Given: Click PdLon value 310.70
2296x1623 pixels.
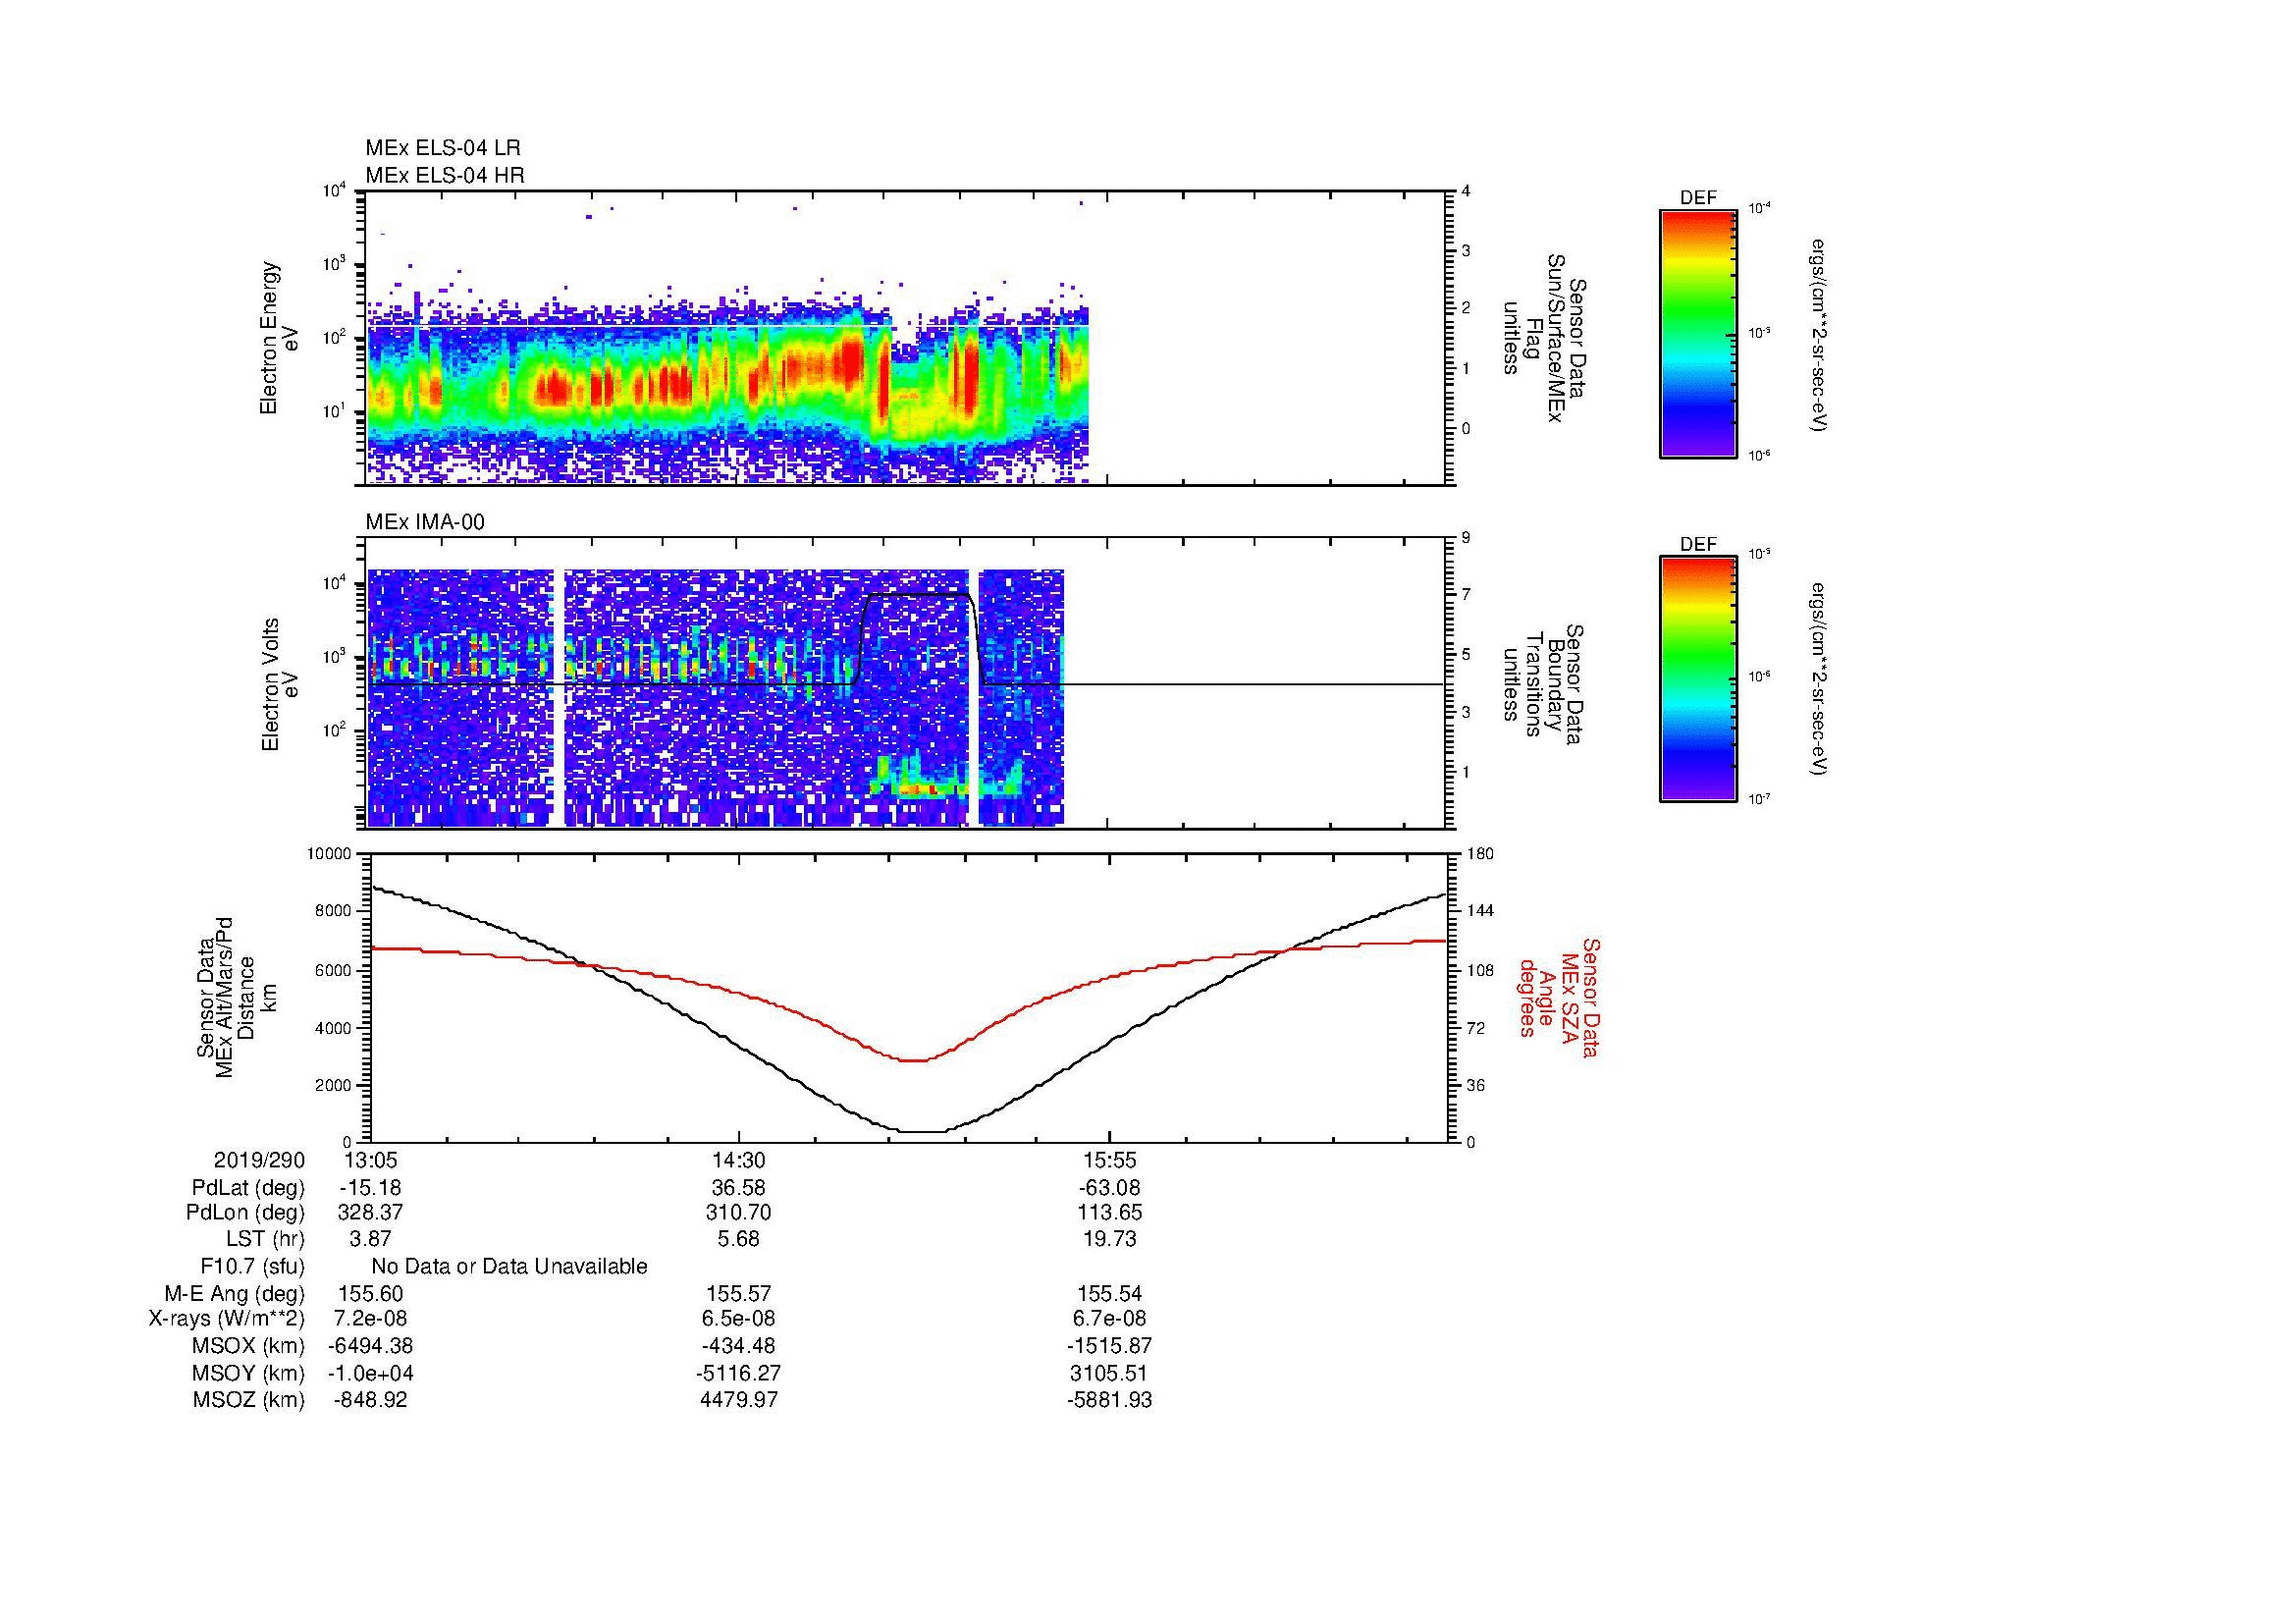Looking at the screenshot, I should click(x=738, y=1213).
